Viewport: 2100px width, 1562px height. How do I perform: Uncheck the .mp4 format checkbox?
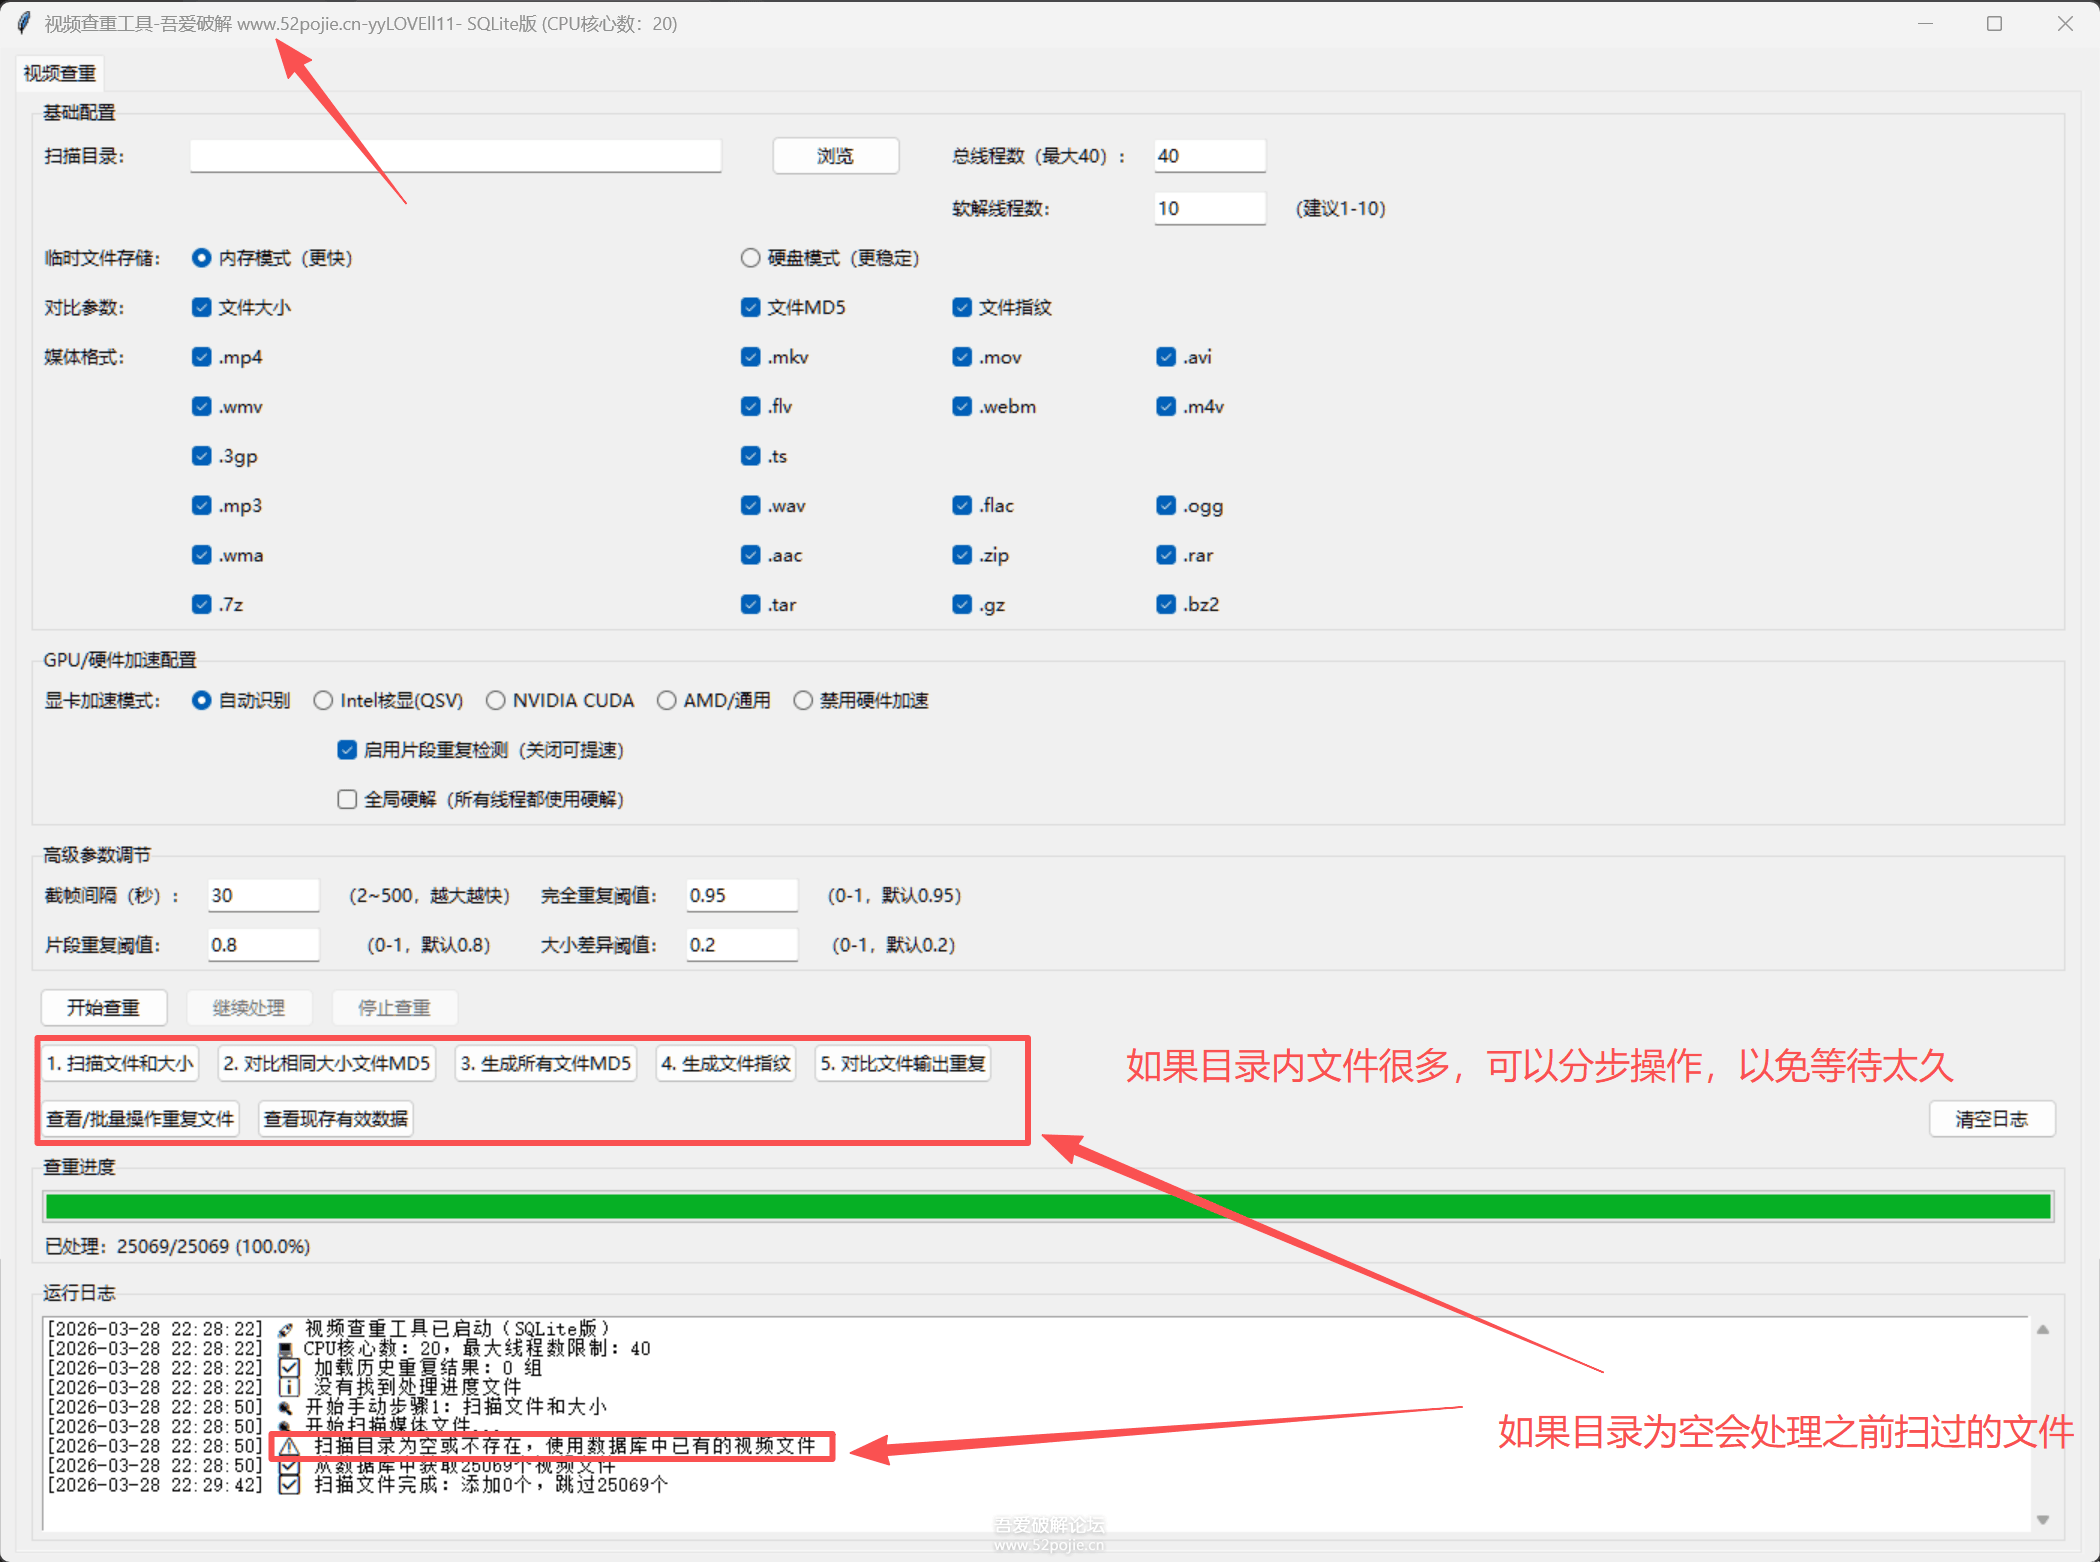click(x=202, y=357)
